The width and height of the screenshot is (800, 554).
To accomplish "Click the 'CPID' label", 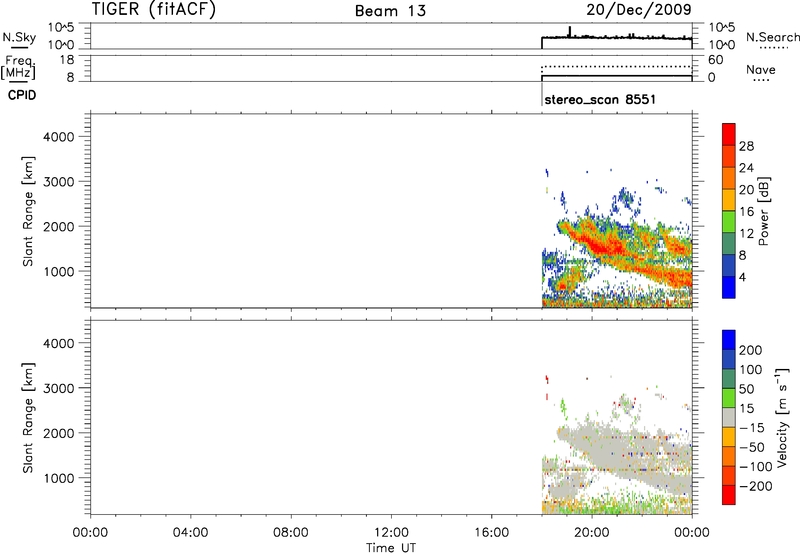I will 22,95.
